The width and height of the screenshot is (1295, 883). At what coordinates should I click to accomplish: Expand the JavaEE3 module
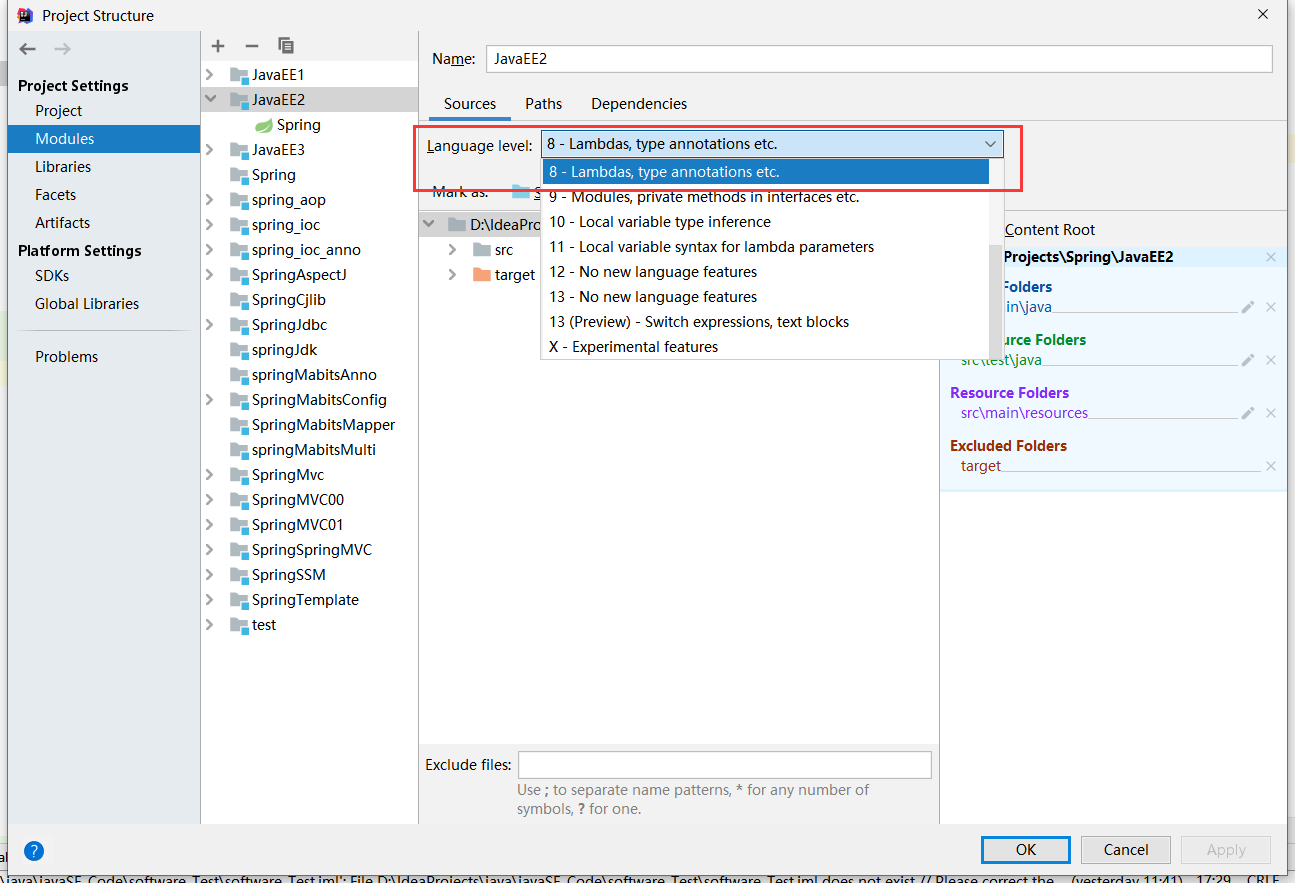210,150
